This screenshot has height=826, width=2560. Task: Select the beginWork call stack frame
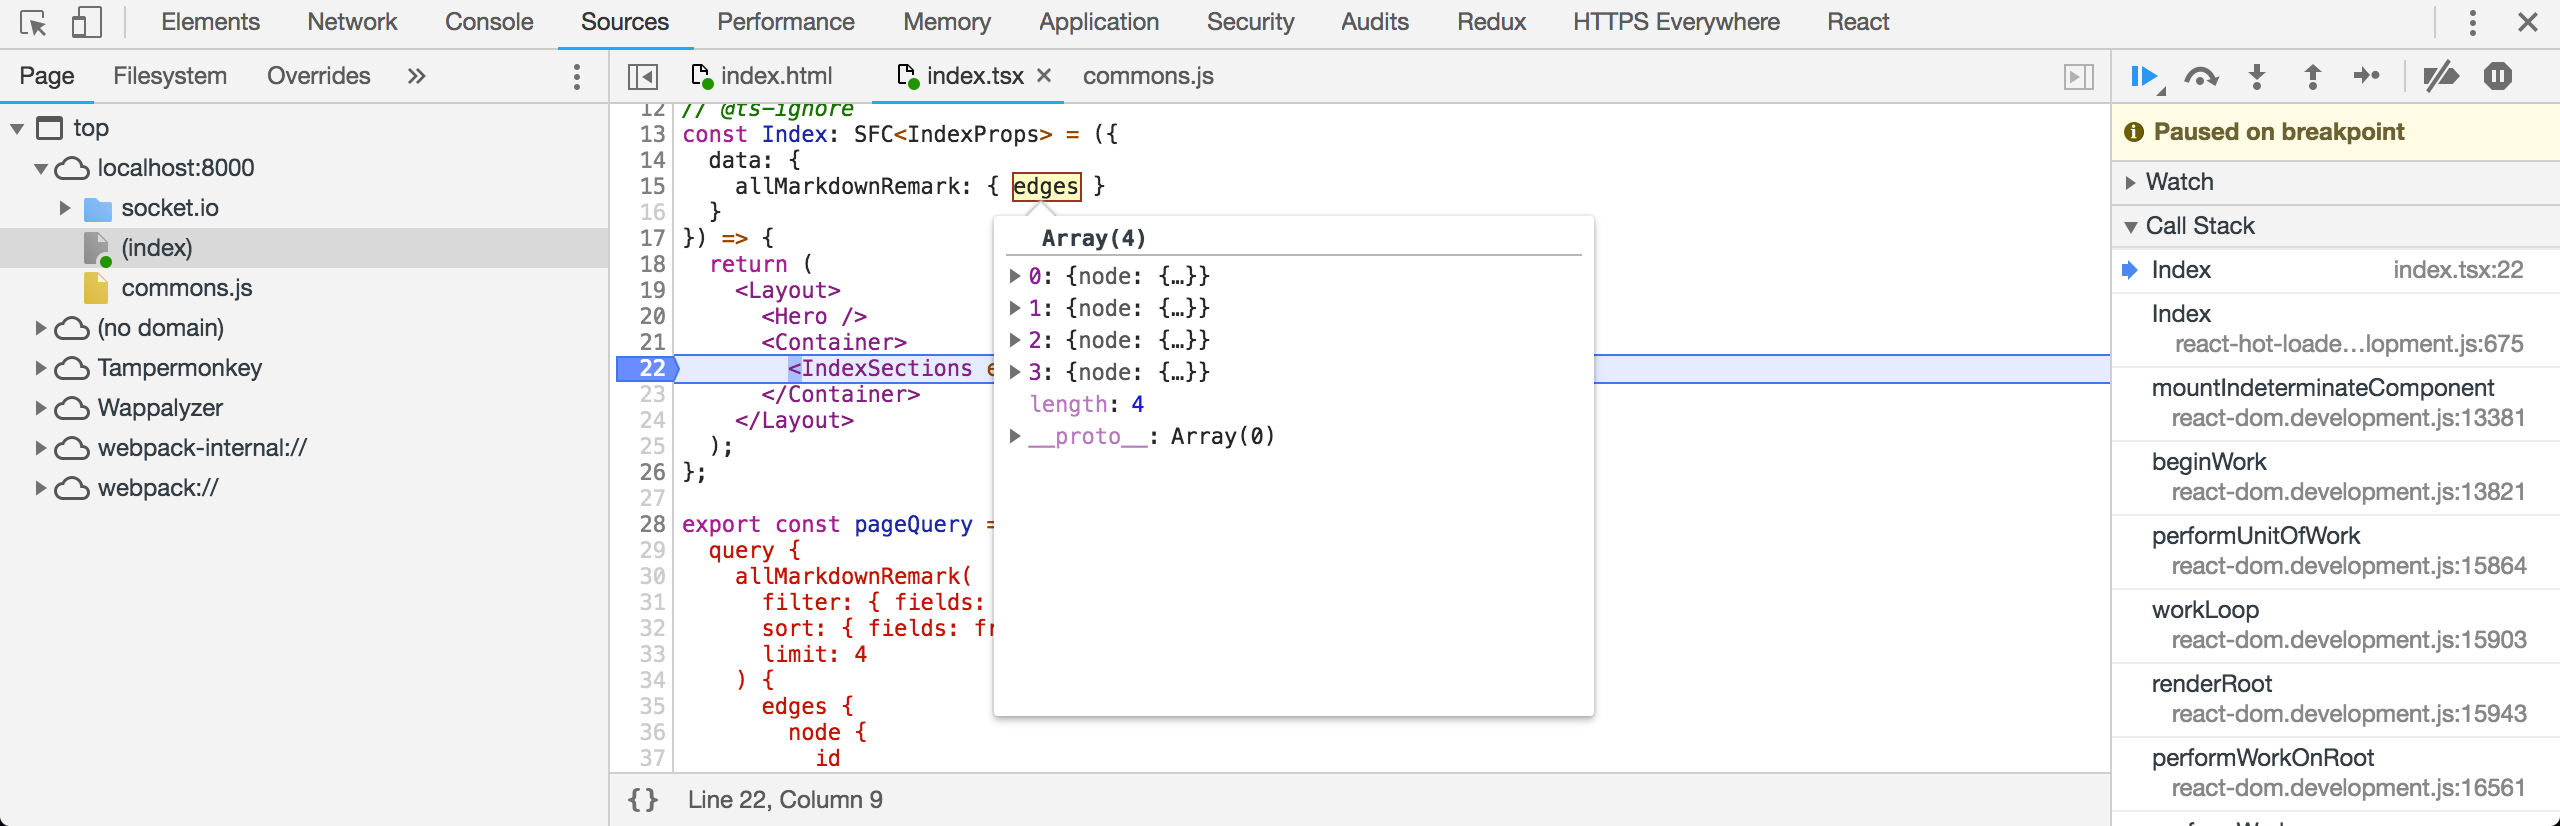click(2336, 476)
